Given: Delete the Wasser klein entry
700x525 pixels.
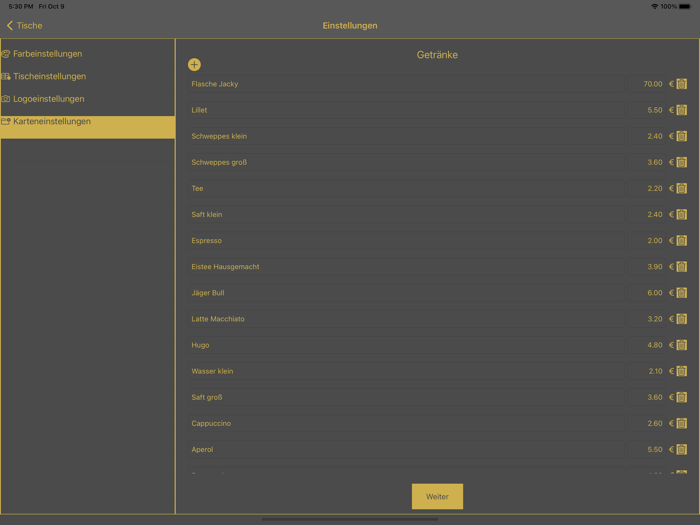Looking at the screenshot, I should pos(681,371).
